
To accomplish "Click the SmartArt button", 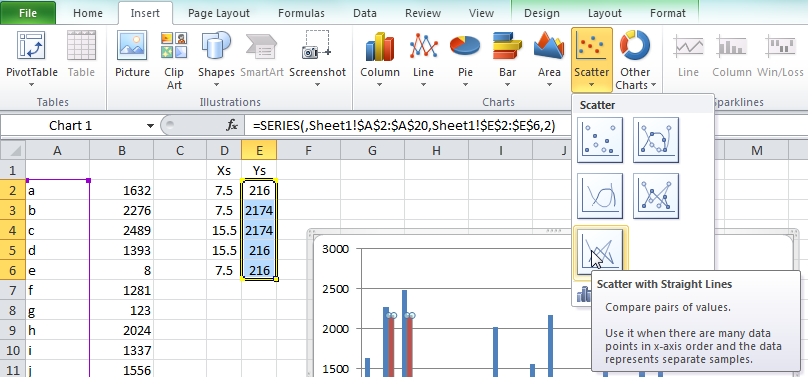I will pyautogui.click(x=262, y=54).
